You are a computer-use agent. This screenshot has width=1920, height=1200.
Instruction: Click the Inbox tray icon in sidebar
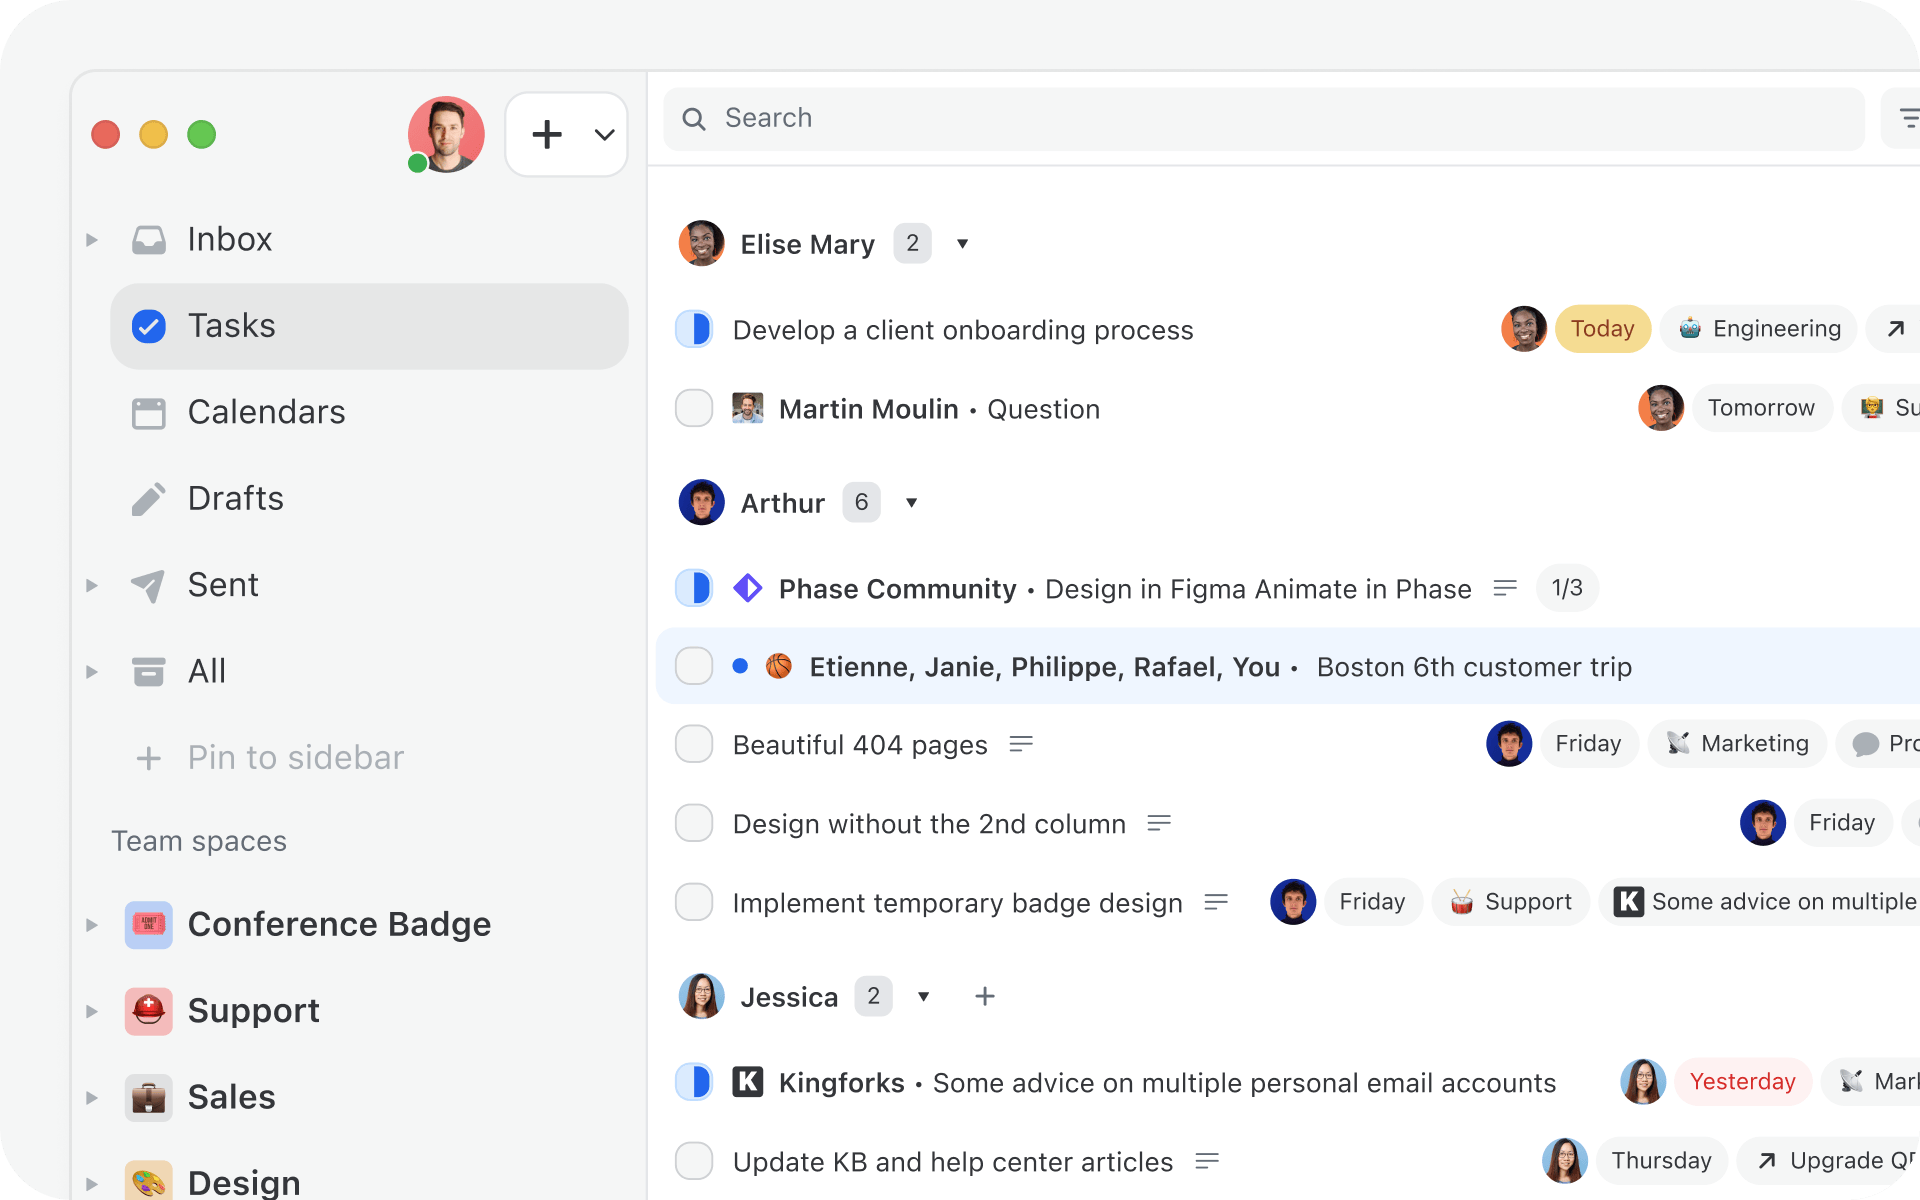tap(149, 240)
